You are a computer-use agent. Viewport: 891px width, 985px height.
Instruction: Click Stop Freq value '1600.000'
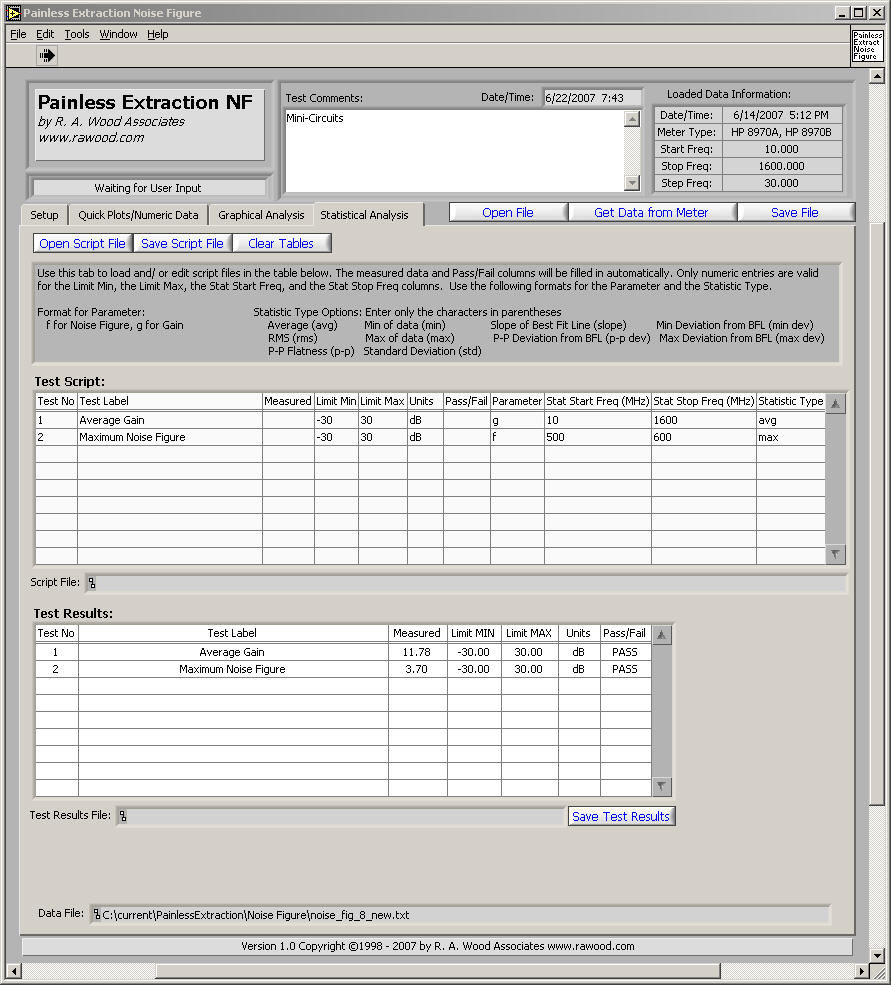[782, 166]
